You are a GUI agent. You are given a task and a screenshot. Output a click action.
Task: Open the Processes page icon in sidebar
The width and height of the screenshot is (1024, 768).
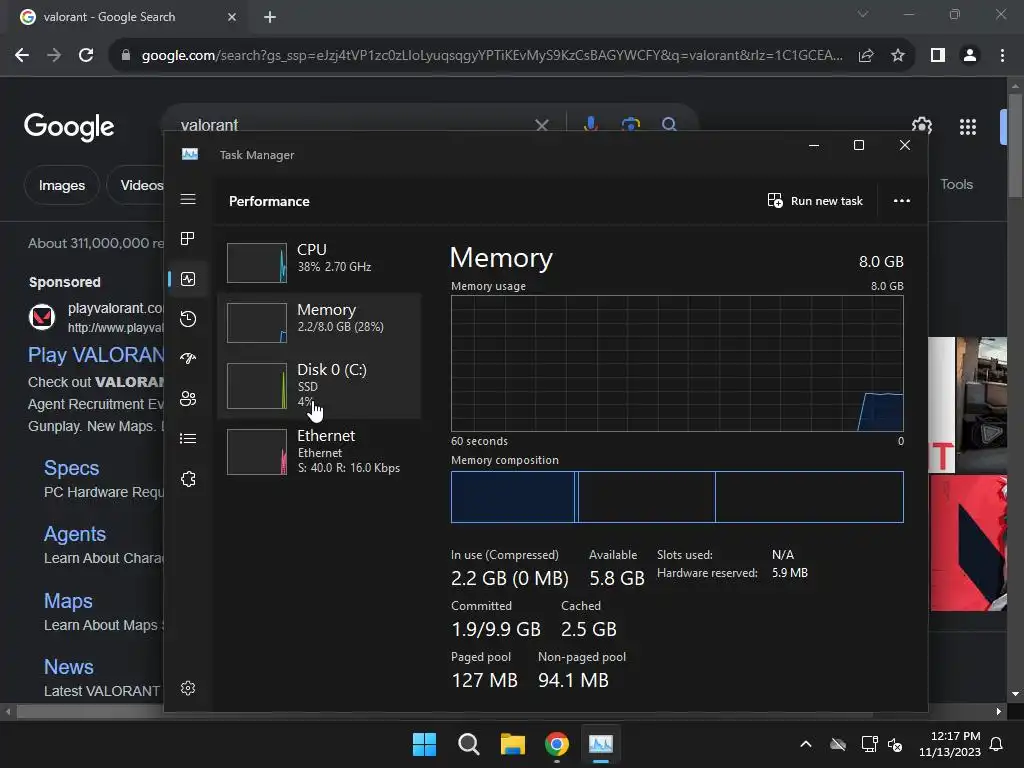(187, 238)
